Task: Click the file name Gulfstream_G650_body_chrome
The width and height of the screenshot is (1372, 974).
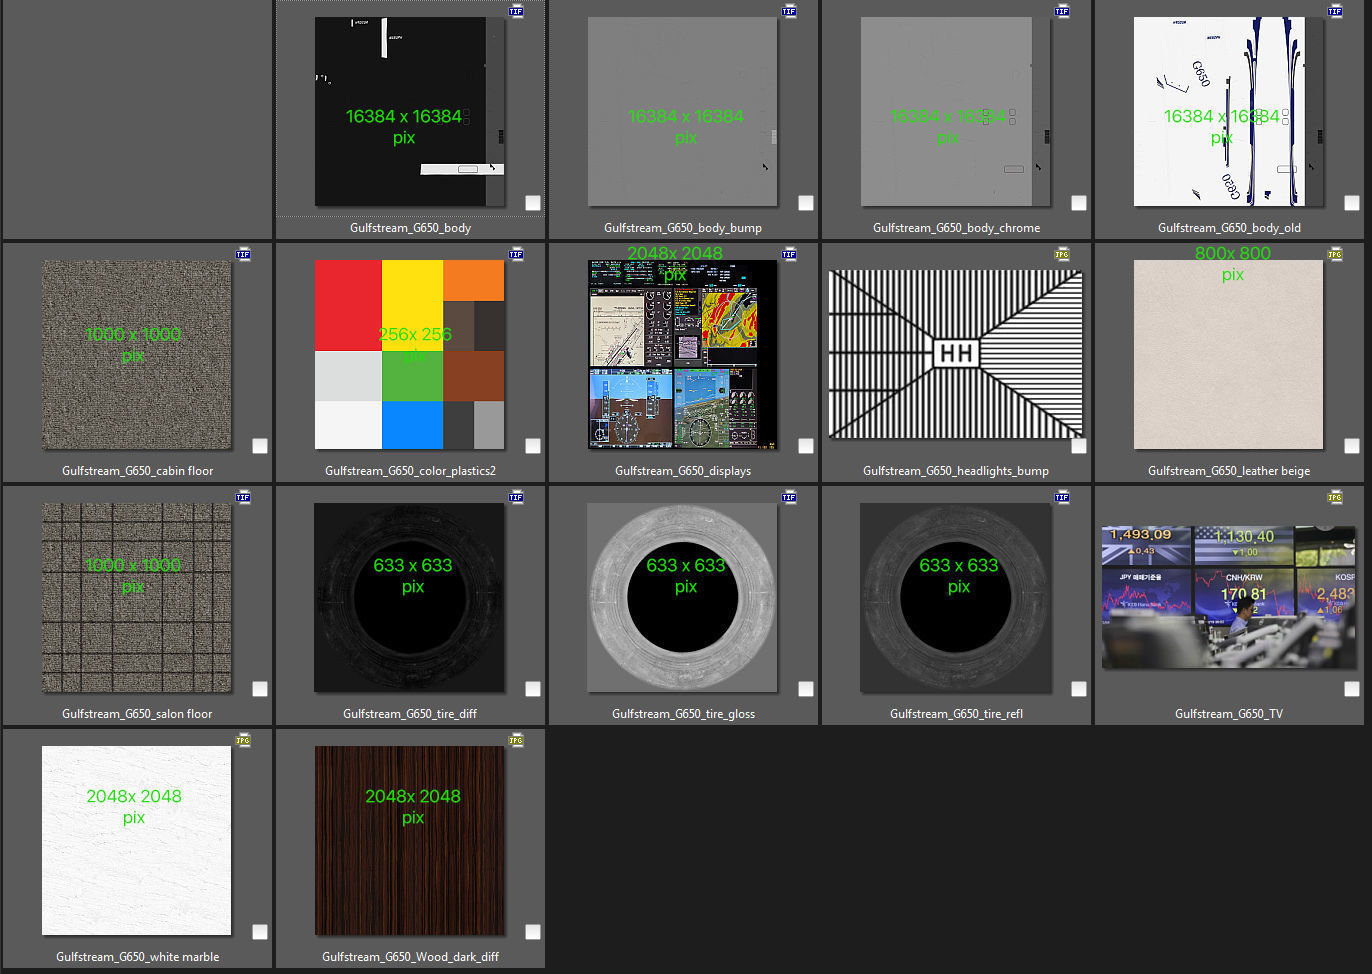Action: pyautogui.click(x=956, y=228)
